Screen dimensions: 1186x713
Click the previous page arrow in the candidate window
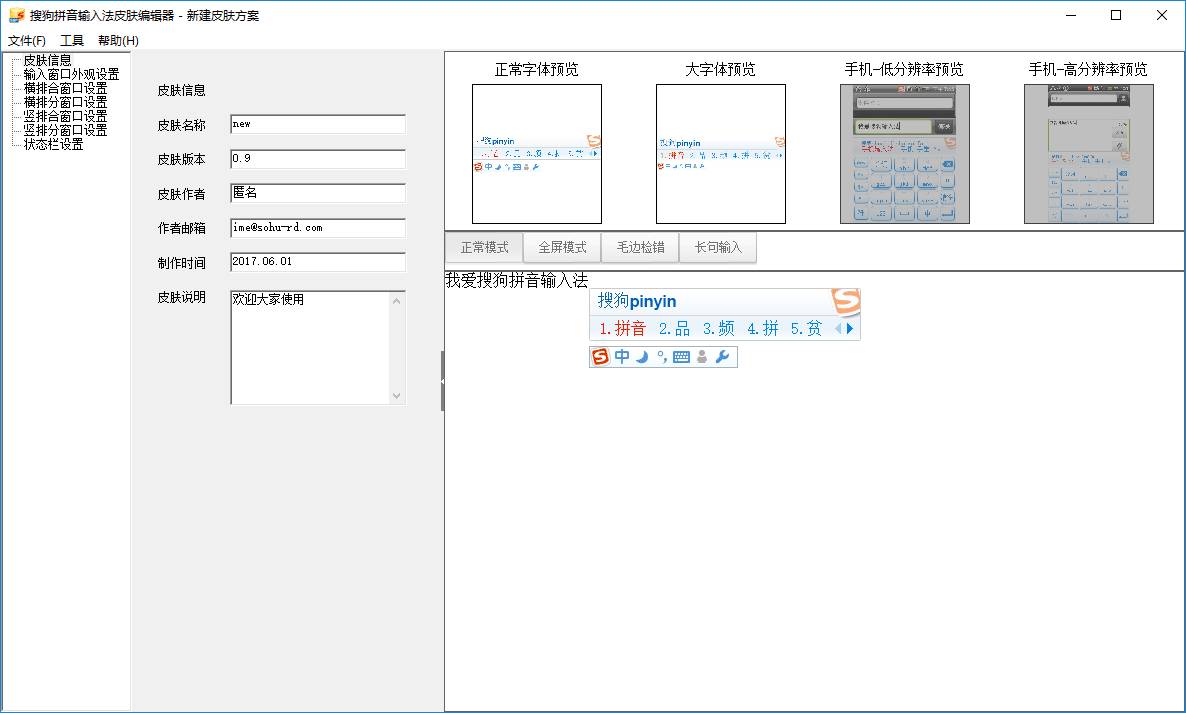(x=838, y=328)
